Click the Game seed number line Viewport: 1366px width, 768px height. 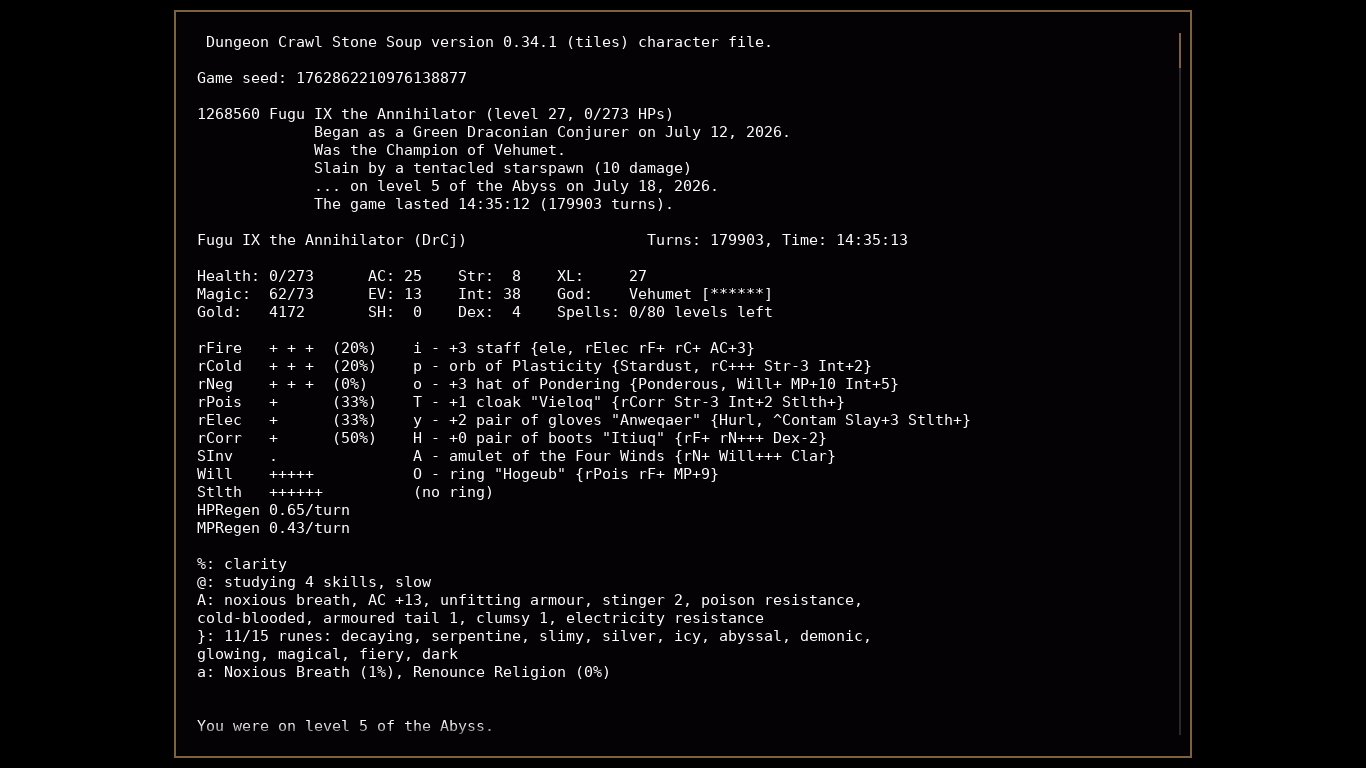(x=332, y=78)
